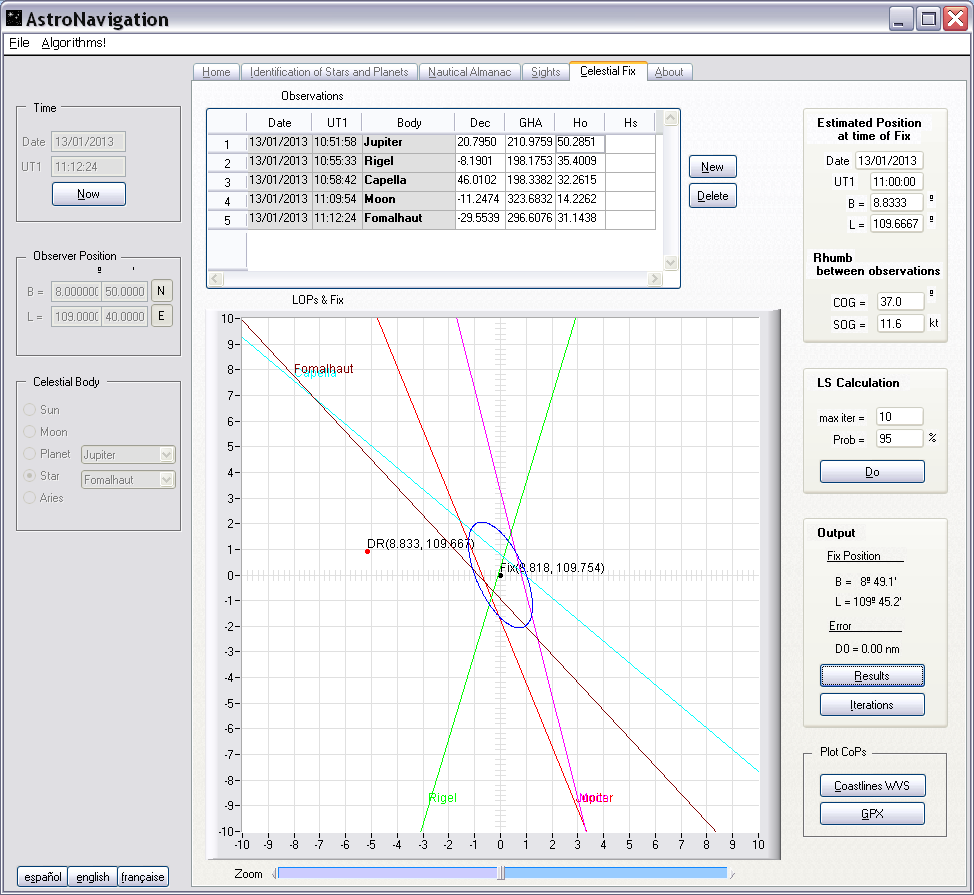
Task: Toggle the N latitude hemisphere button
Action: click(x=161, y=291)
